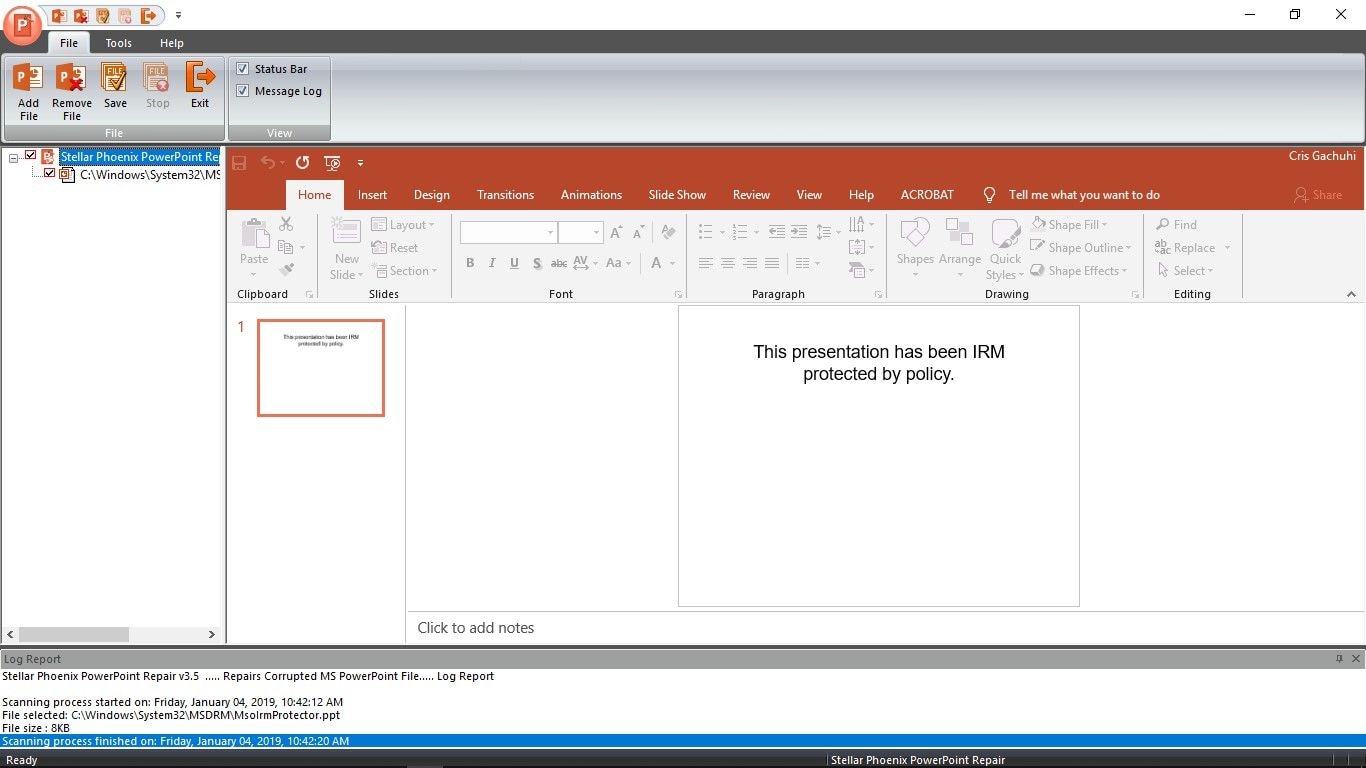Switch to the Transitions tab
Screen dimensions: 1366x768
point(505,195)
